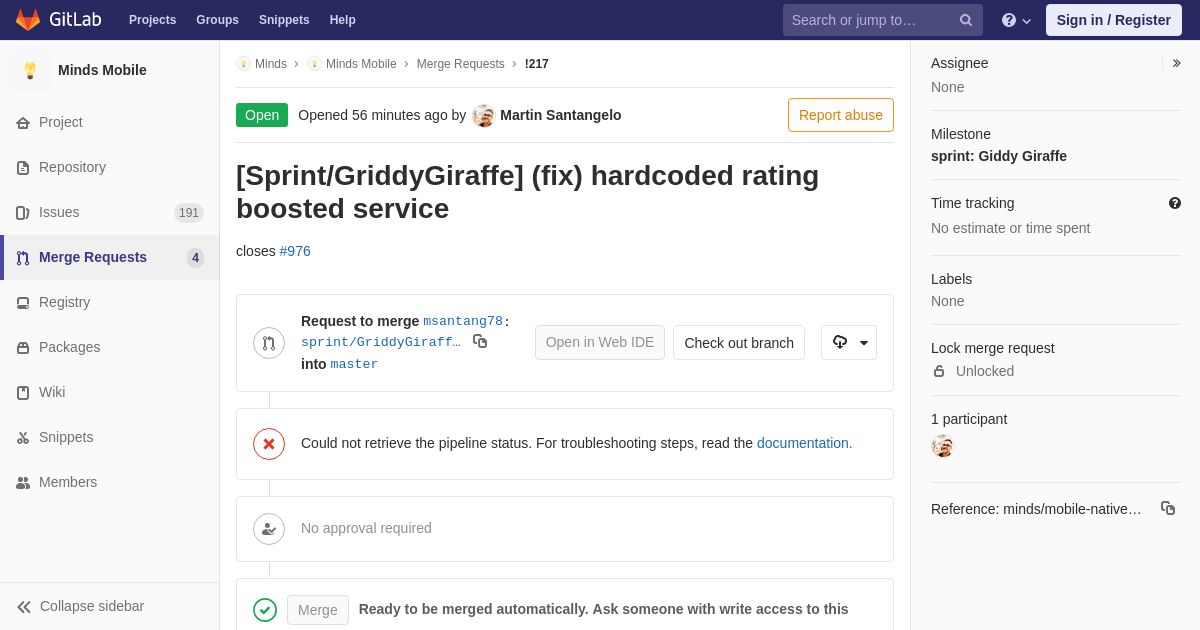
Task: Copy the merge request reference
Action: point(1168,508)
